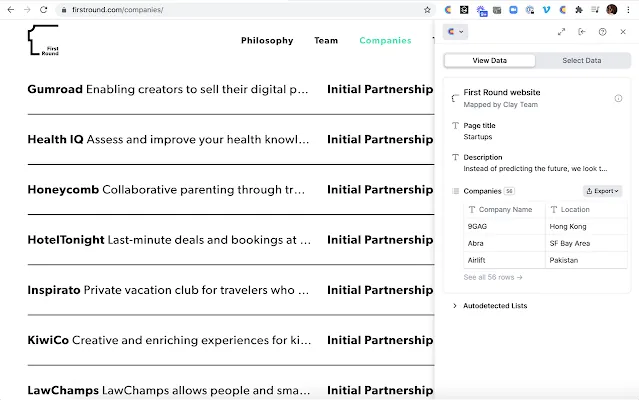Select the SF Bay Area cell
The width and height of the screenshot is (640, 400).
click(586, 243)
